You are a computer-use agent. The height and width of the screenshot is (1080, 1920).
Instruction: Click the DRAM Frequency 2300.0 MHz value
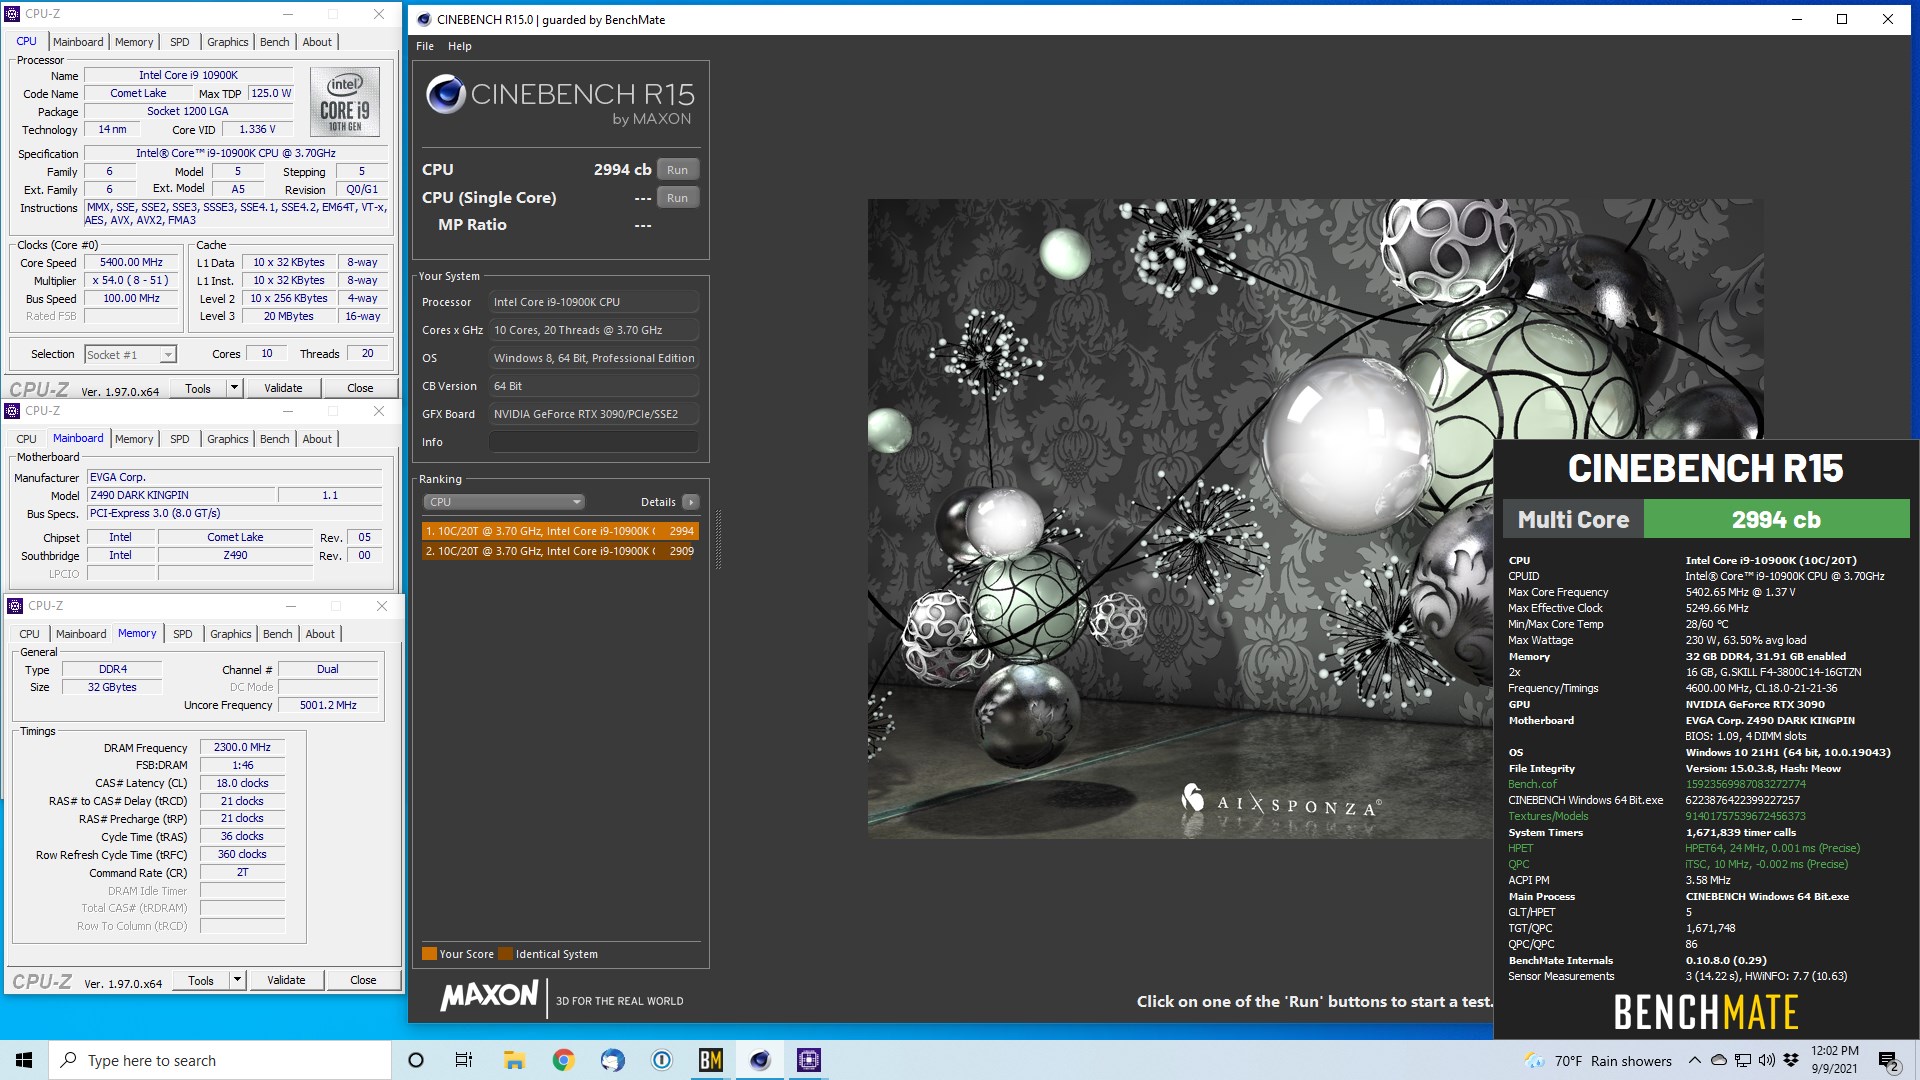pos(243,747)
